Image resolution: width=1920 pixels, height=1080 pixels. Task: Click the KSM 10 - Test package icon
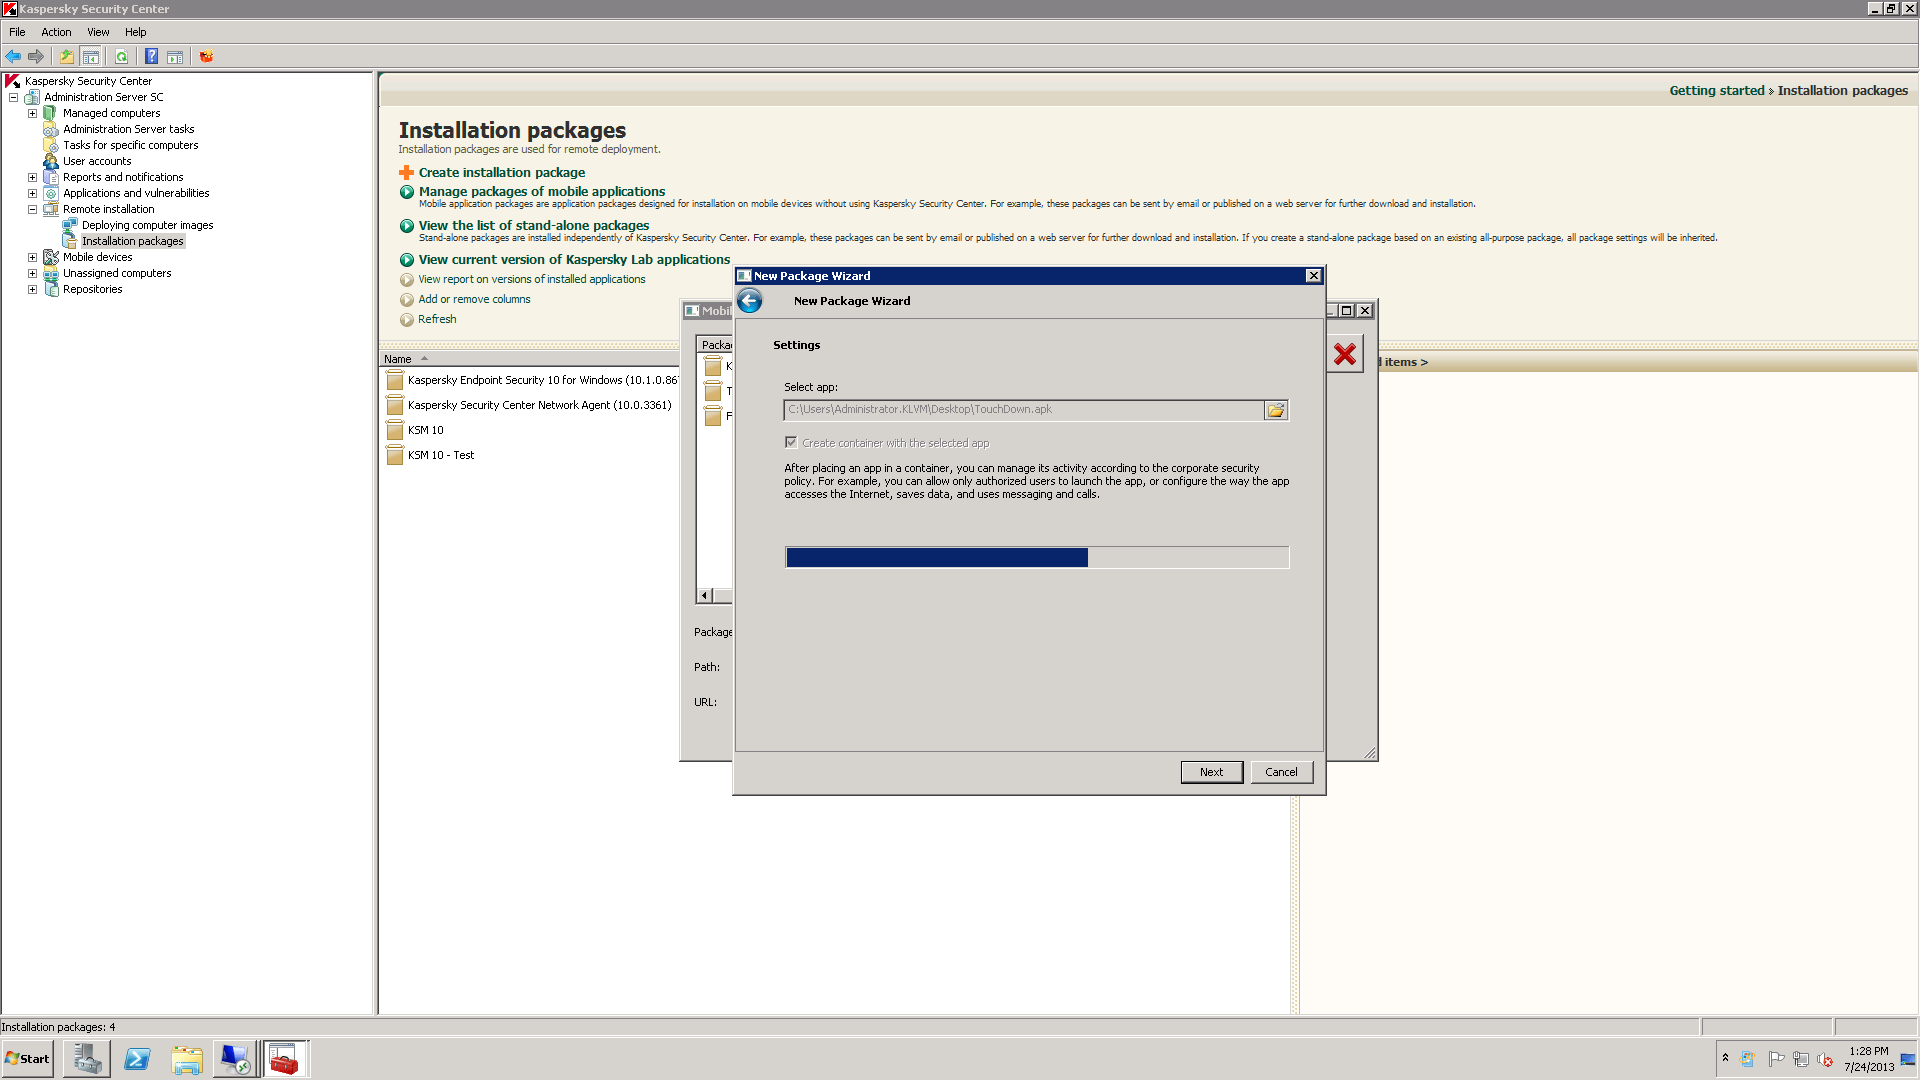point(395,455)
